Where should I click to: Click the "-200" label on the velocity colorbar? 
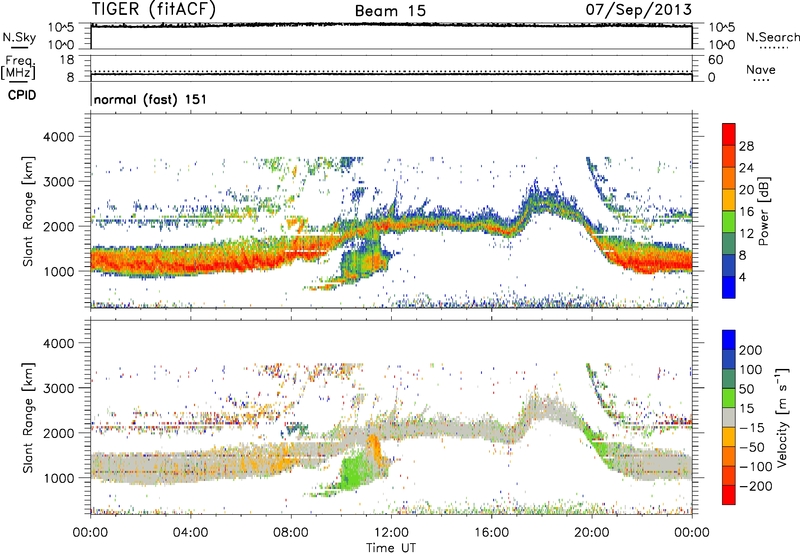756,487
